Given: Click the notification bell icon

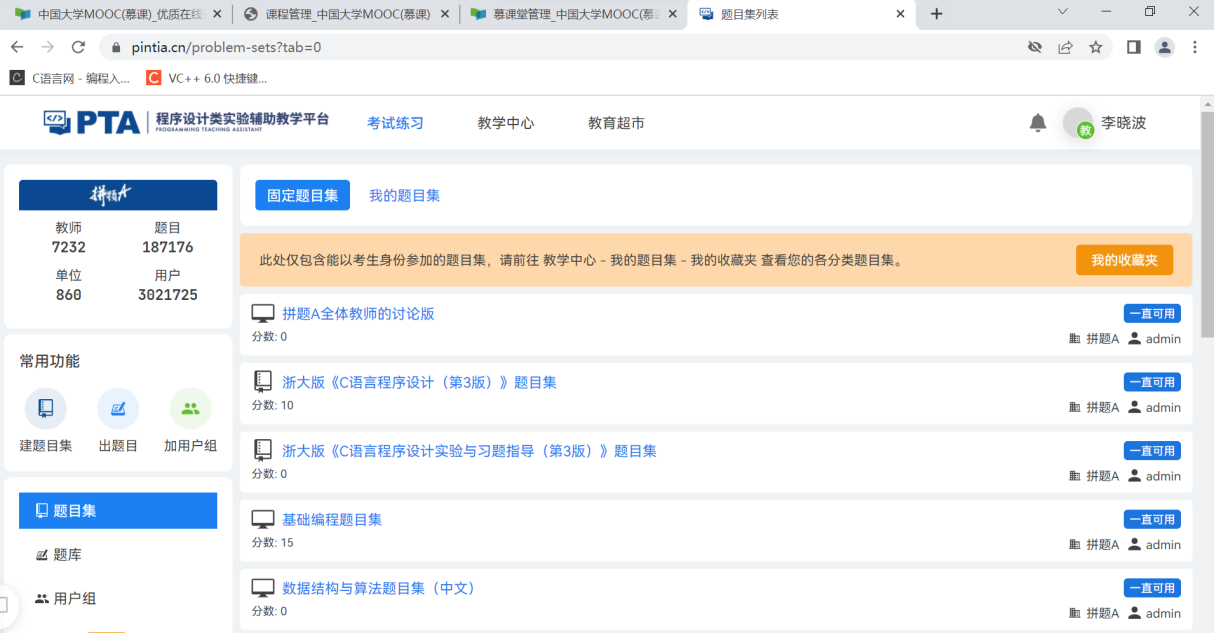Looking at the screenshot, I should point(1038,123).
